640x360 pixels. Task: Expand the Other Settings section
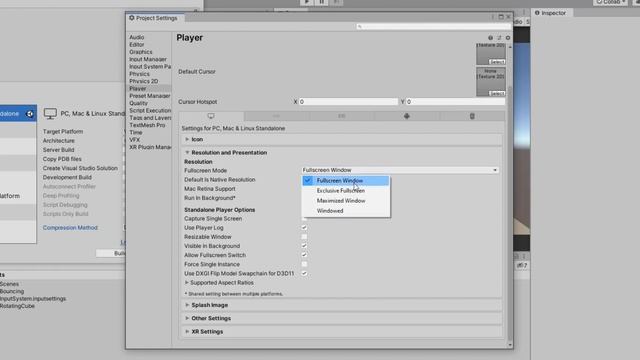(187, 318)
